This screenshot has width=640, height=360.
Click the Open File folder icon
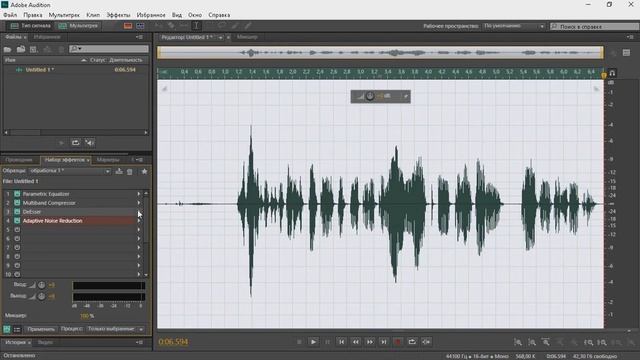7,49
